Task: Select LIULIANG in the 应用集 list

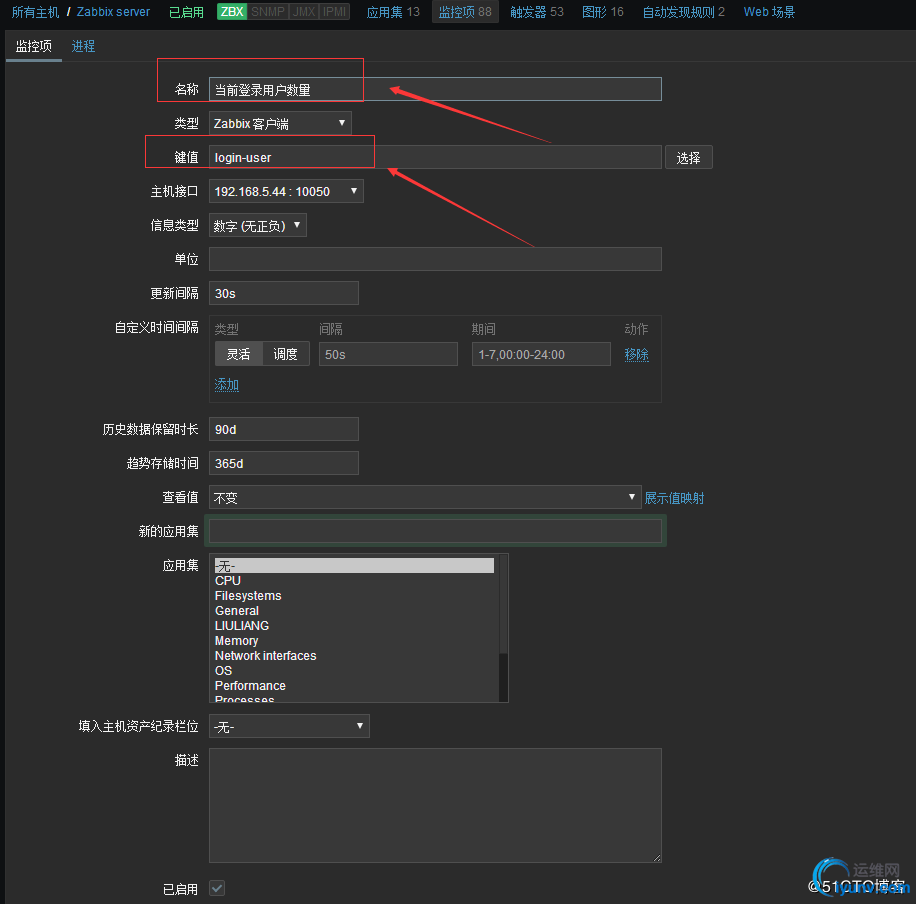Action: point(354,626)
